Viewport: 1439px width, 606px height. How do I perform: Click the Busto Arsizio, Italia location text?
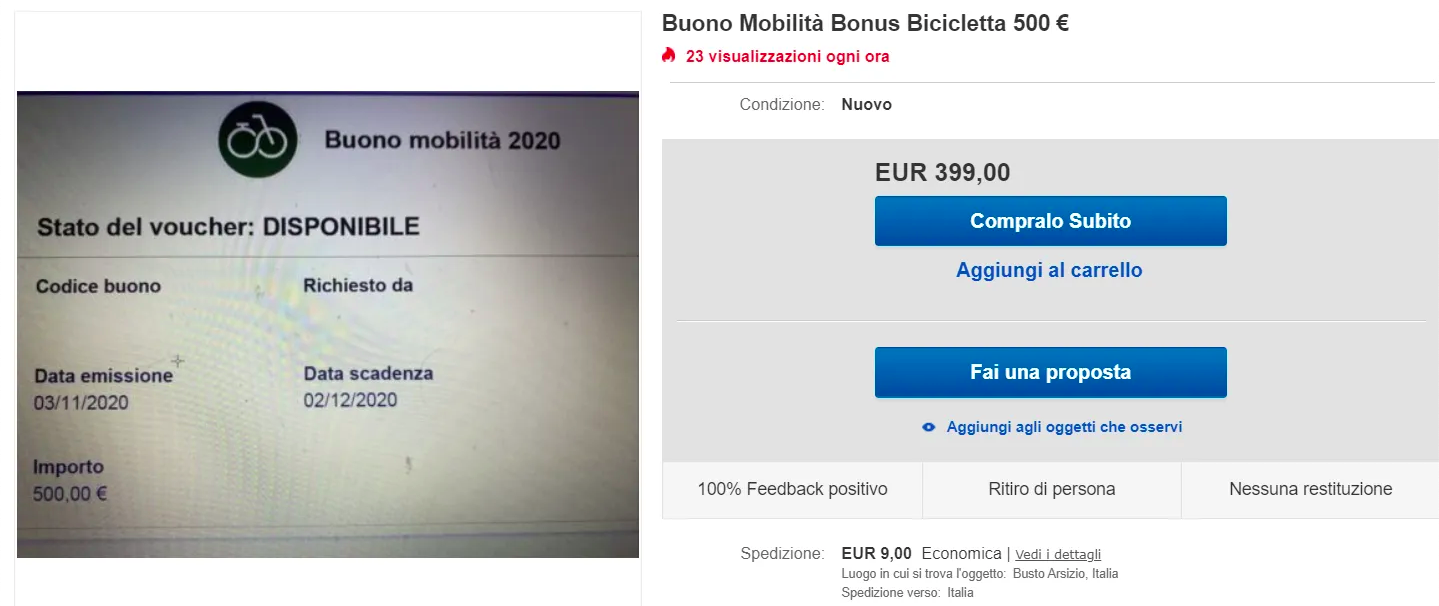tap(1065, 574)
